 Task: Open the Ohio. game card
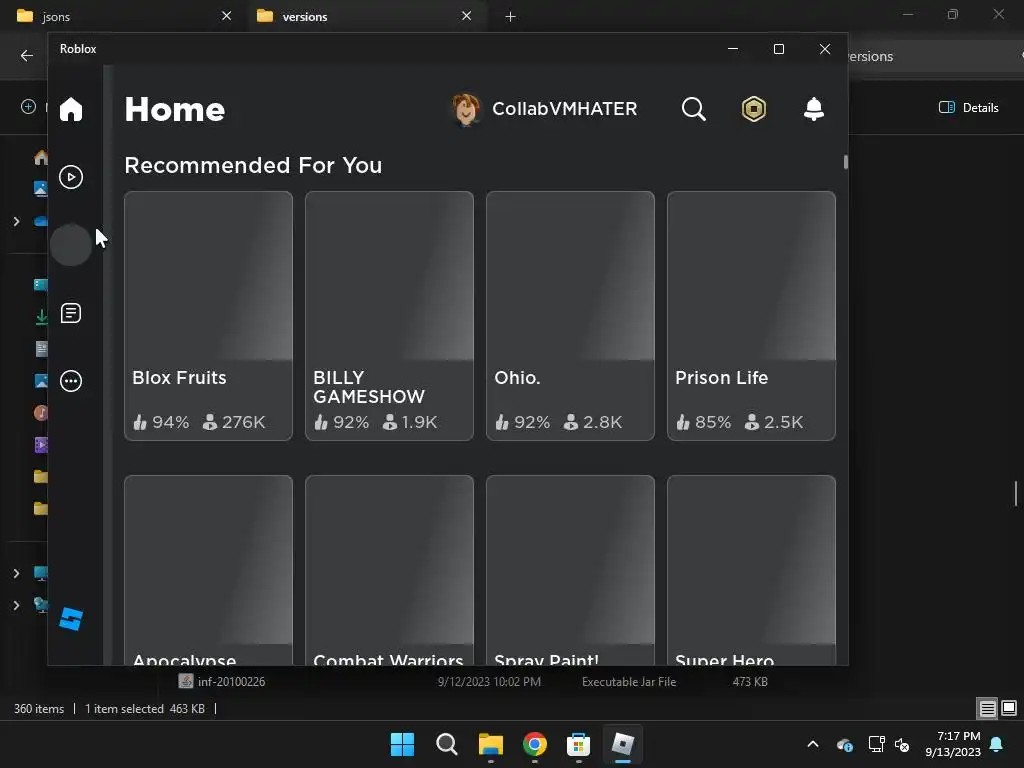pyautogui.click(x=570, y=316)
